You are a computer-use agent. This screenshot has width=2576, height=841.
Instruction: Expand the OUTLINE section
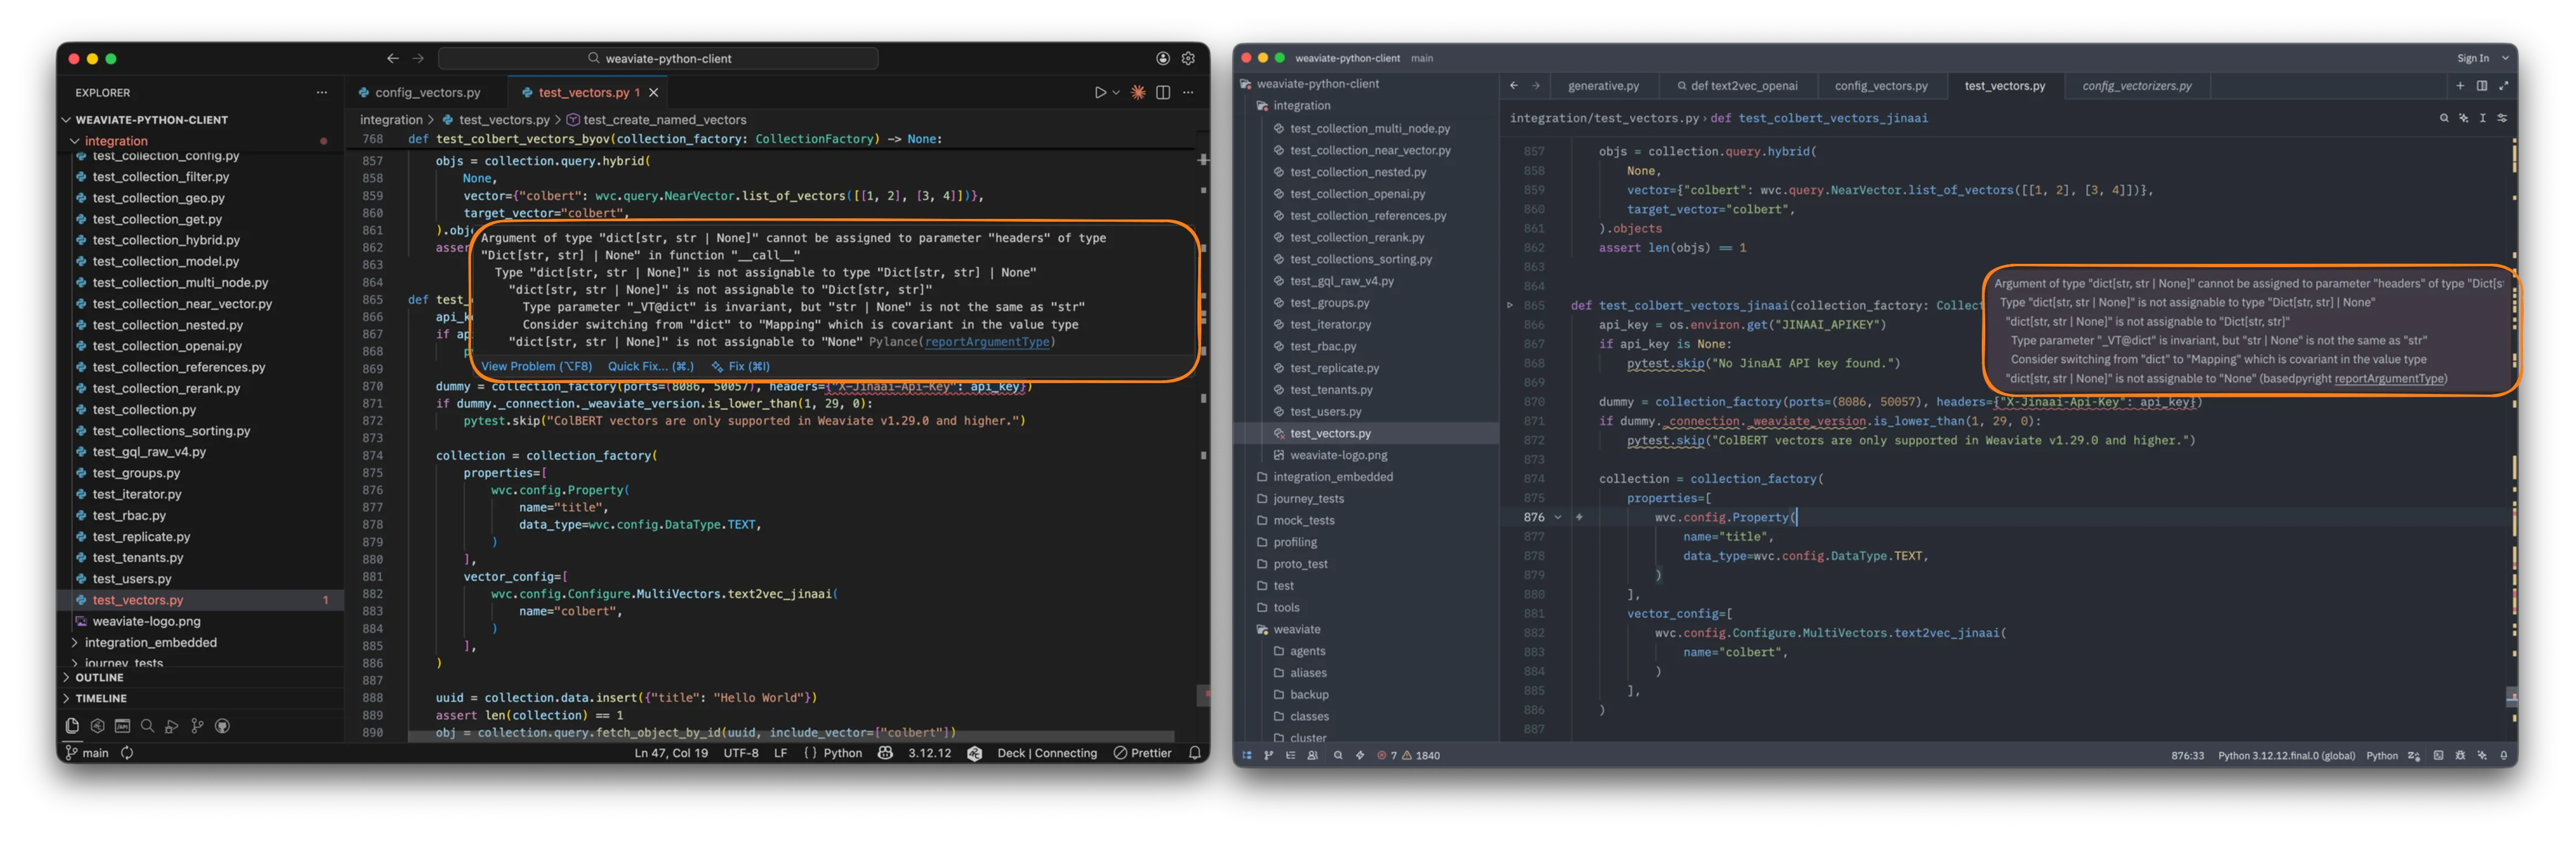click(x=99, y=677)
